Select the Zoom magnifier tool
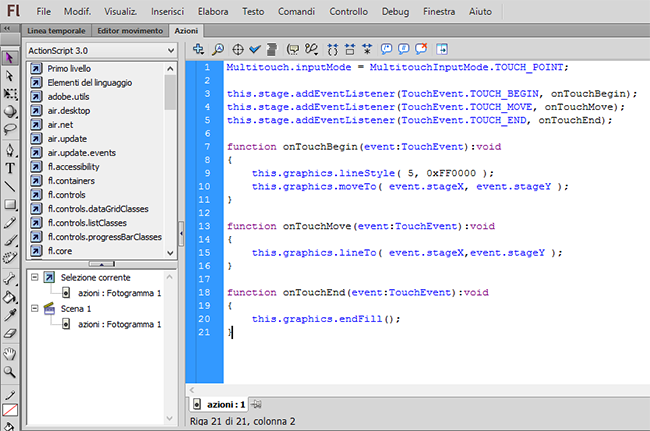 [10, 372]
